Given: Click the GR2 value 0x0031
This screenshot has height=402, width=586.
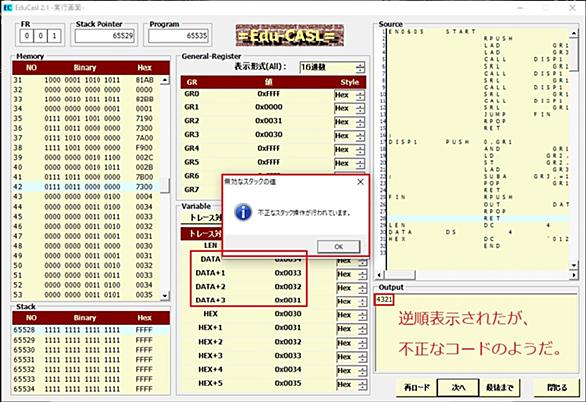Looking at the screenshot, I should point(269,121).
